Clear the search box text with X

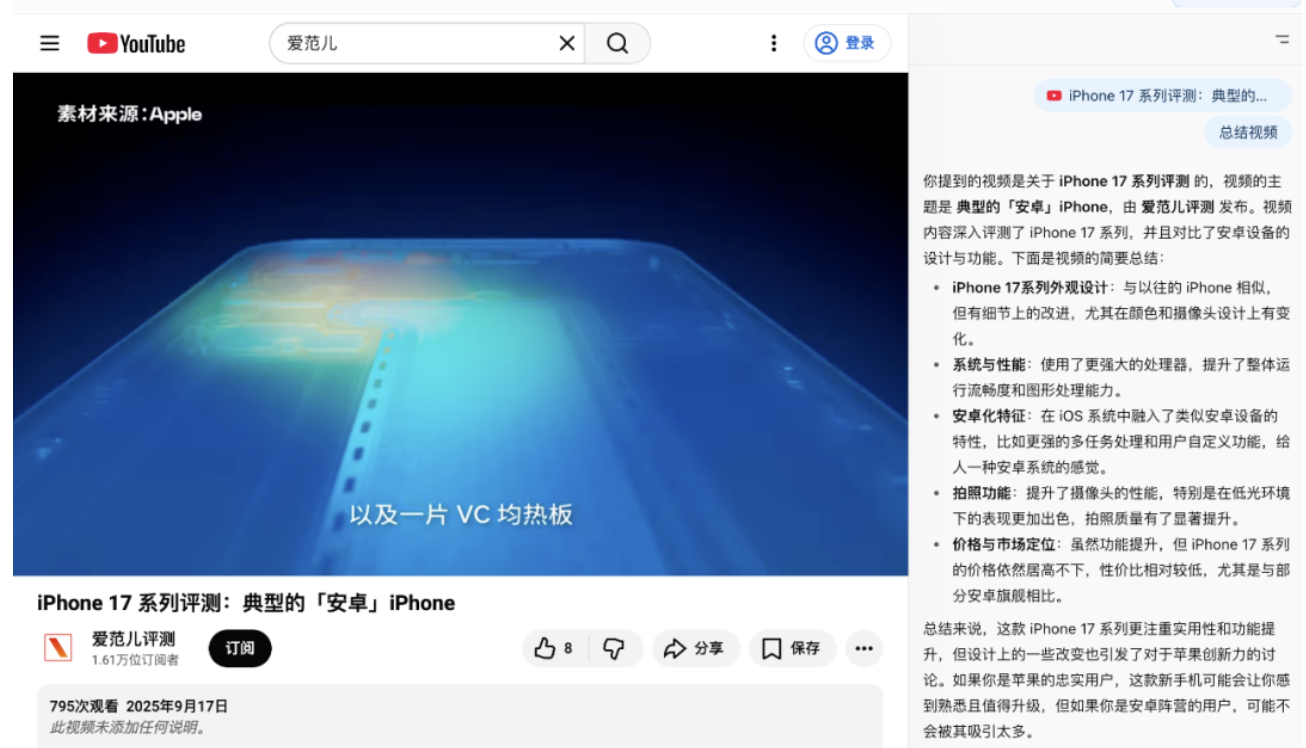pyautogui.click(x=566, y=43)
